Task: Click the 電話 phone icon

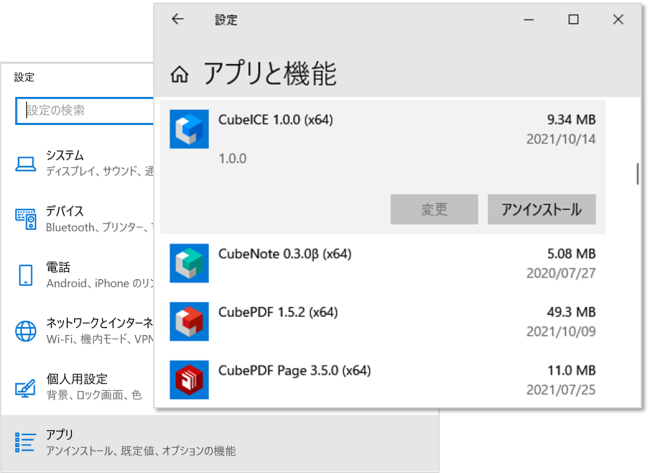Action: click(x=26, y=275)
